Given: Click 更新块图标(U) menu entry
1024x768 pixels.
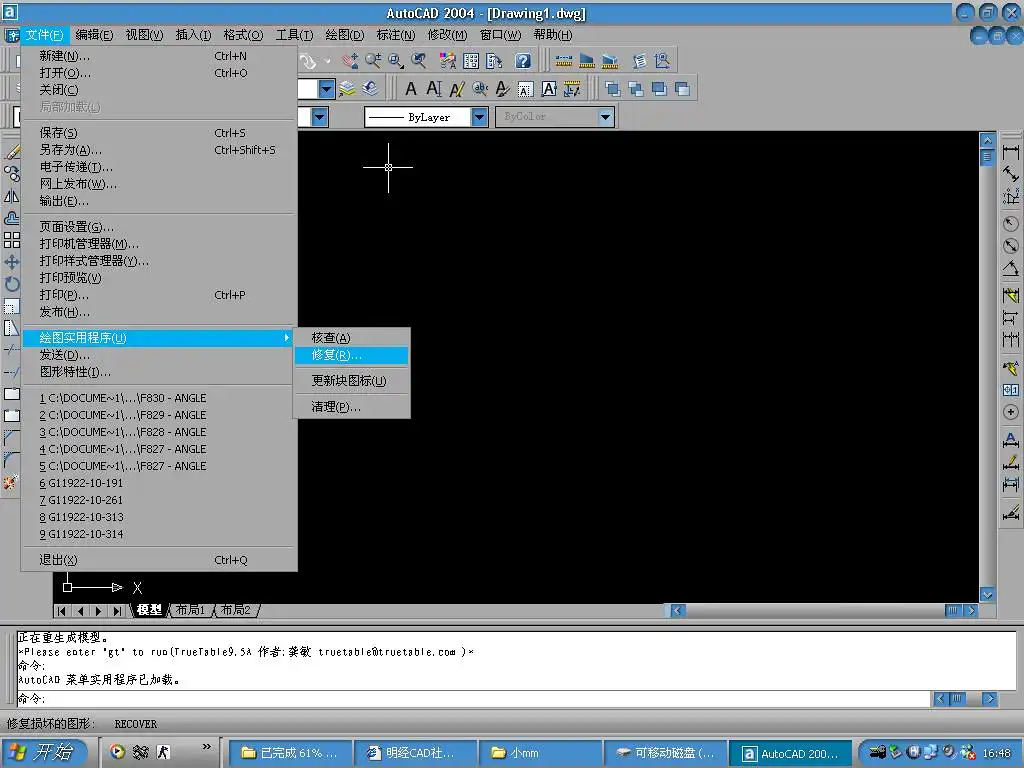Looking at the screenshot, I should coord(351,381).
